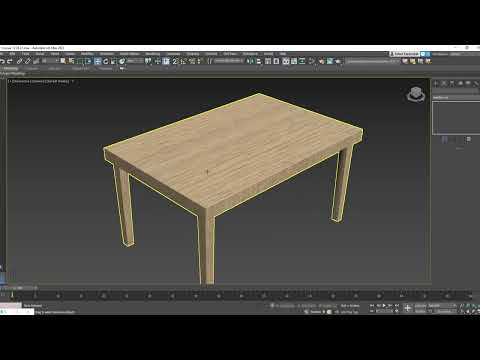Viewport: 480px width, 360px height.
Task: Activate the Select and Rotate tool
Action: click(106, 61)
